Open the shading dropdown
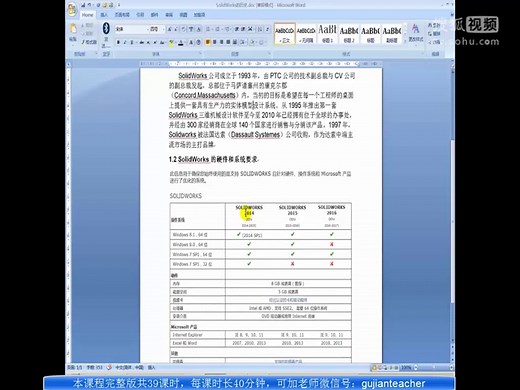This screenshot has height=390, width=520. click(253, 42)
